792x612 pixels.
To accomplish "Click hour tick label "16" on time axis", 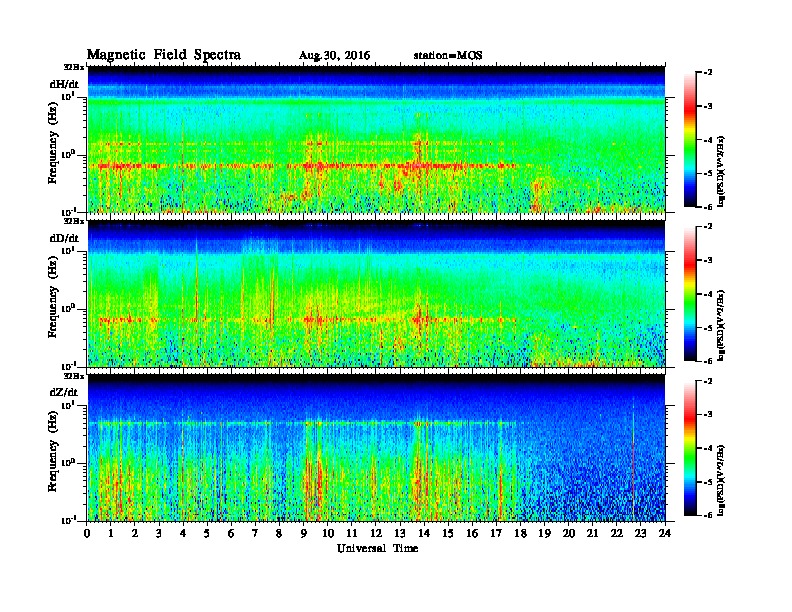I will point(472,534).
